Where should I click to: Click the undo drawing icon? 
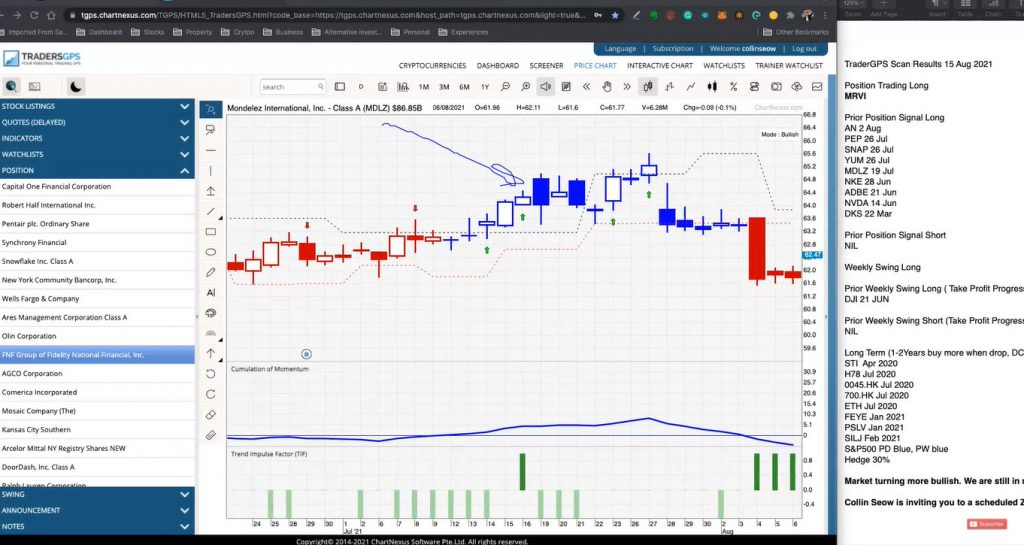pos(210,374)
